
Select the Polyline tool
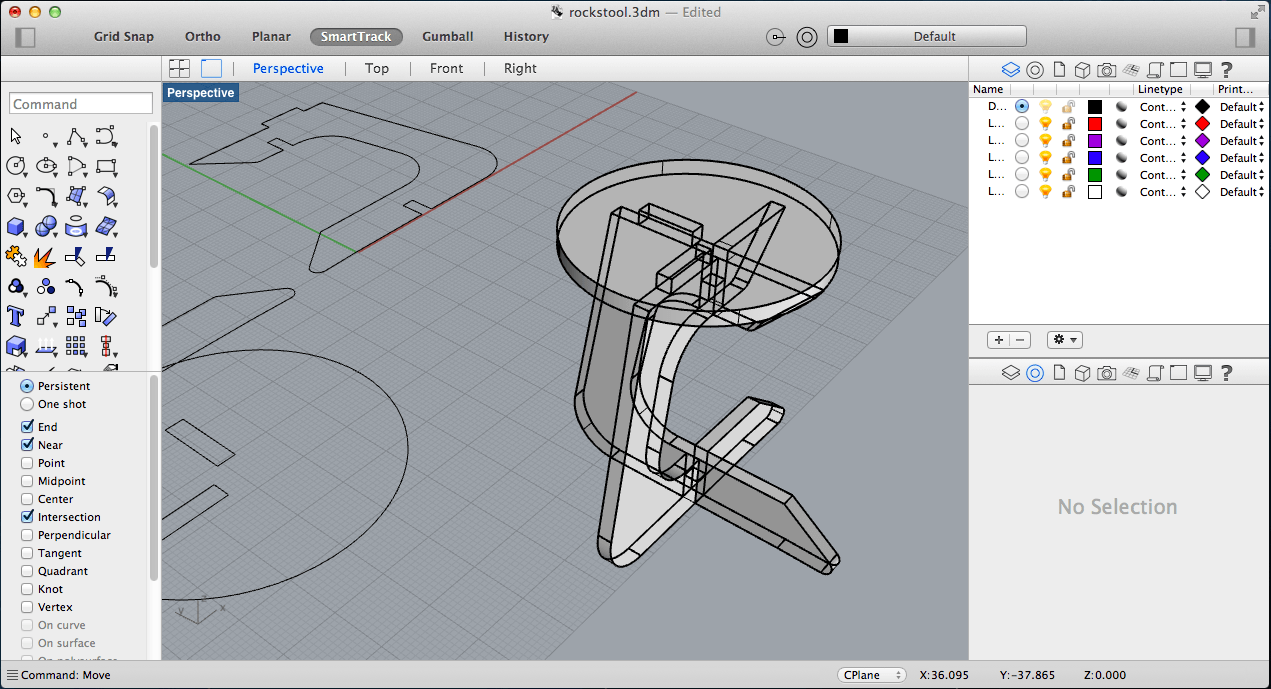click(76, 136)
